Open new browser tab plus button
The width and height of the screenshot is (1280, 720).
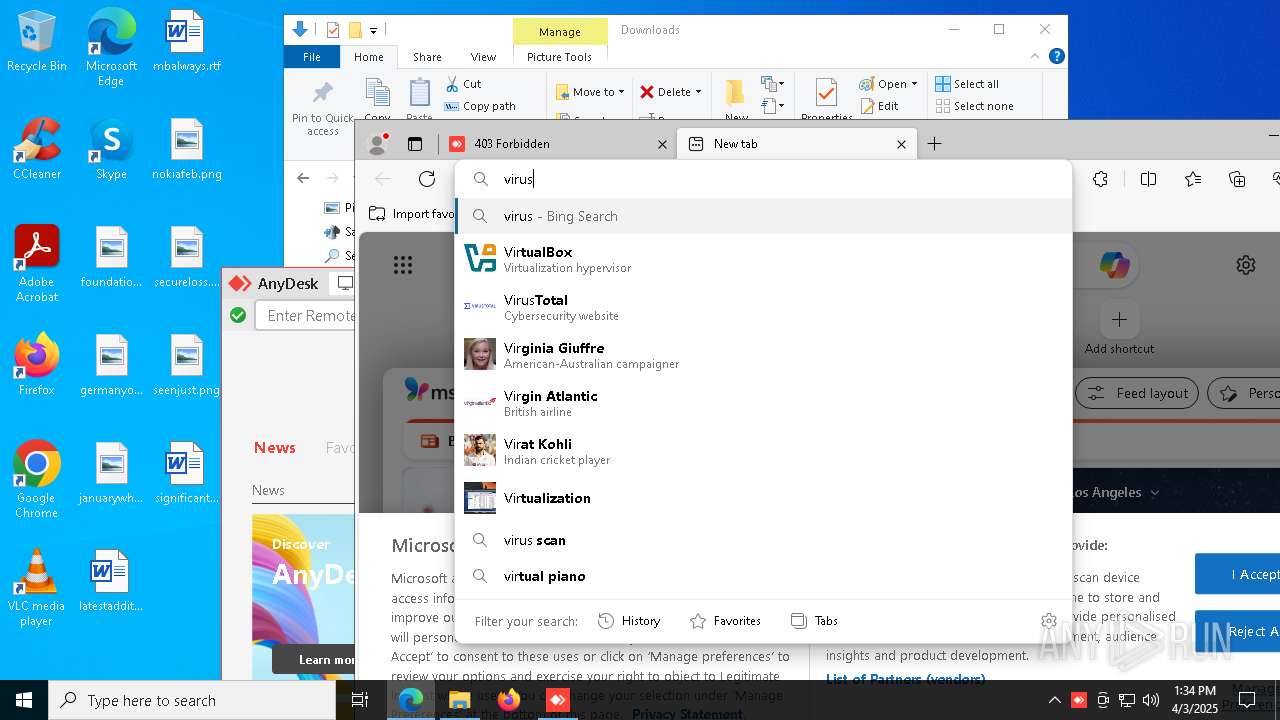click(x=934, y=144)
